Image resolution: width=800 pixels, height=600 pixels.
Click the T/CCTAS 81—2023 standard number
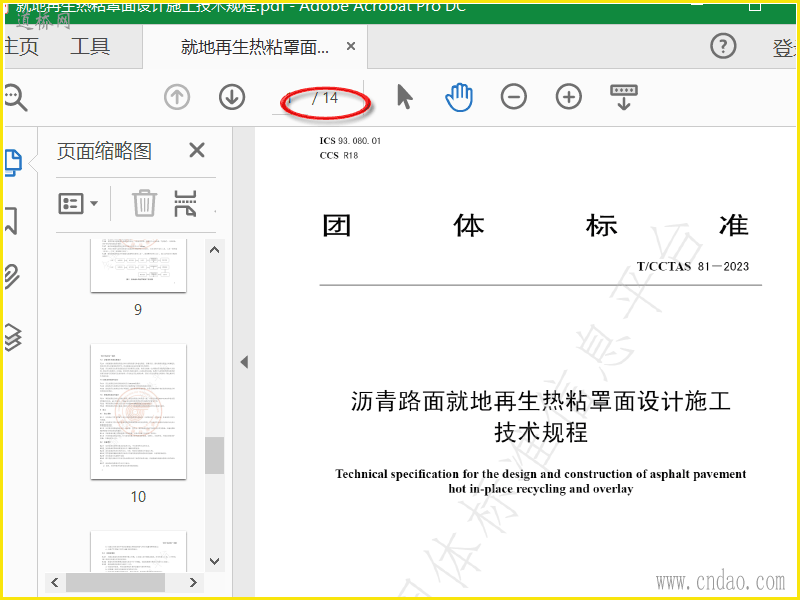pos(692,266)
